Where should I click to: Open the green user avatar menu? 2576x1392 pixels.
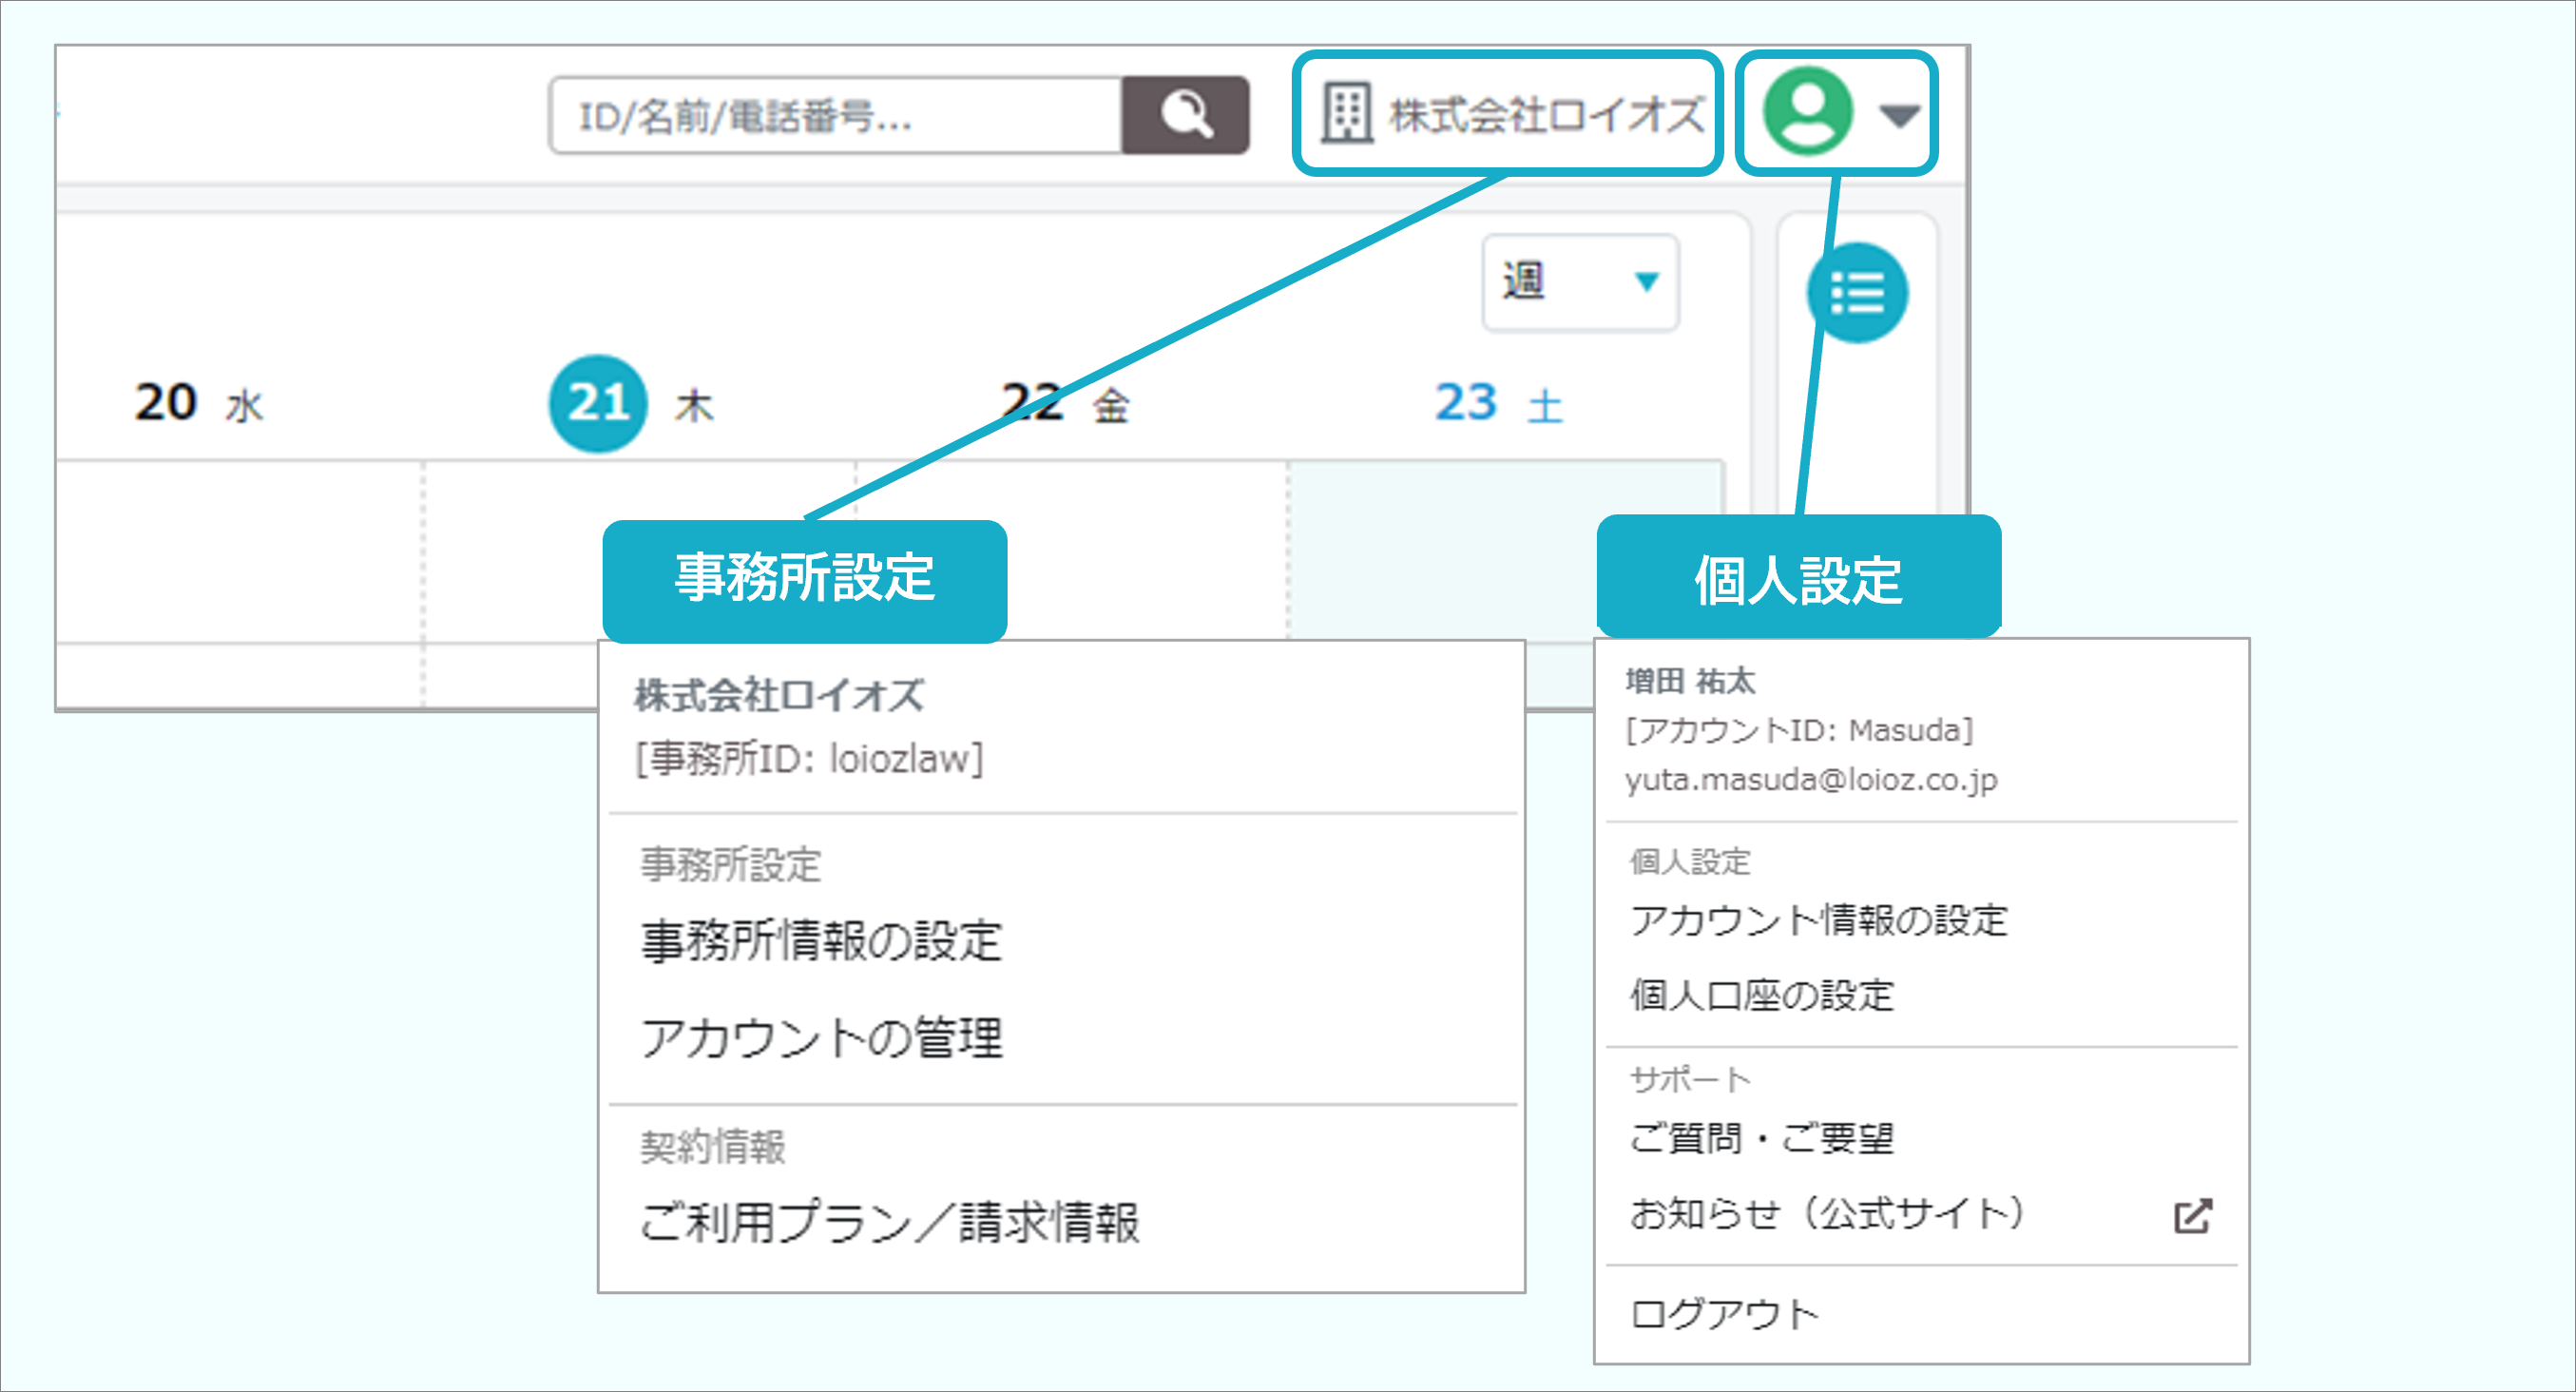coord(1808,112)
